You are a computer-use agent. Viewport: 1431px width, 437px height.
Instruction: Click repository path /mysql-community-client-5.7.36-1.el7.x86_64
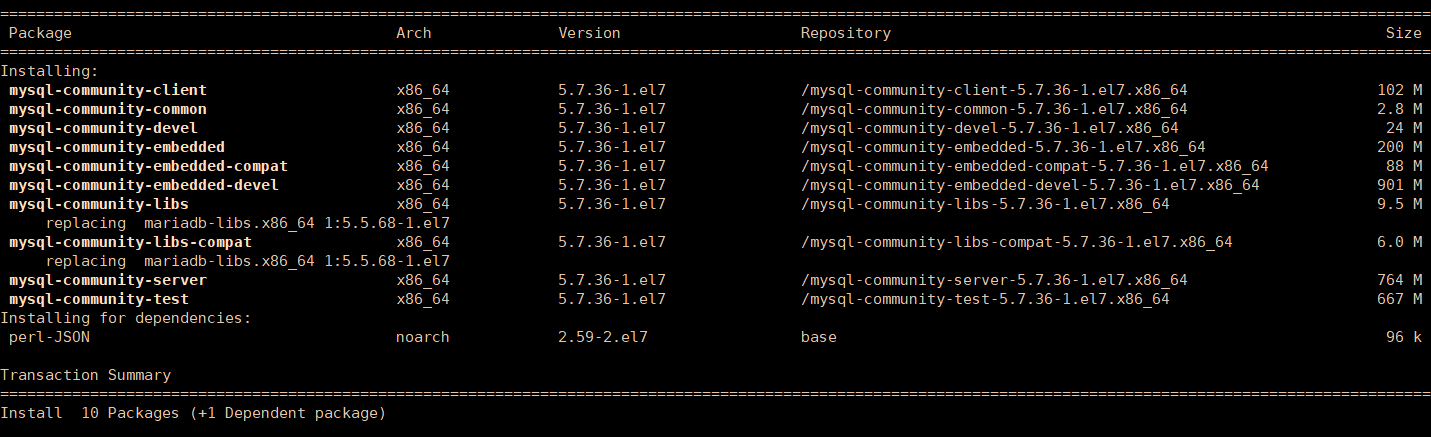pos(994,90)
